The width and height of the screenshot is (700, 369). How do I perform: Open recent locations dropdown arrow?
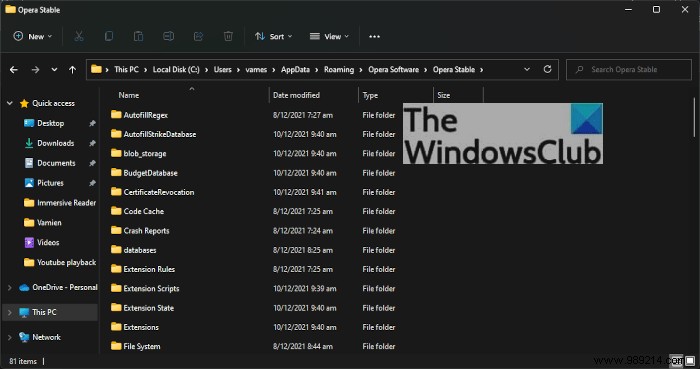54,70
